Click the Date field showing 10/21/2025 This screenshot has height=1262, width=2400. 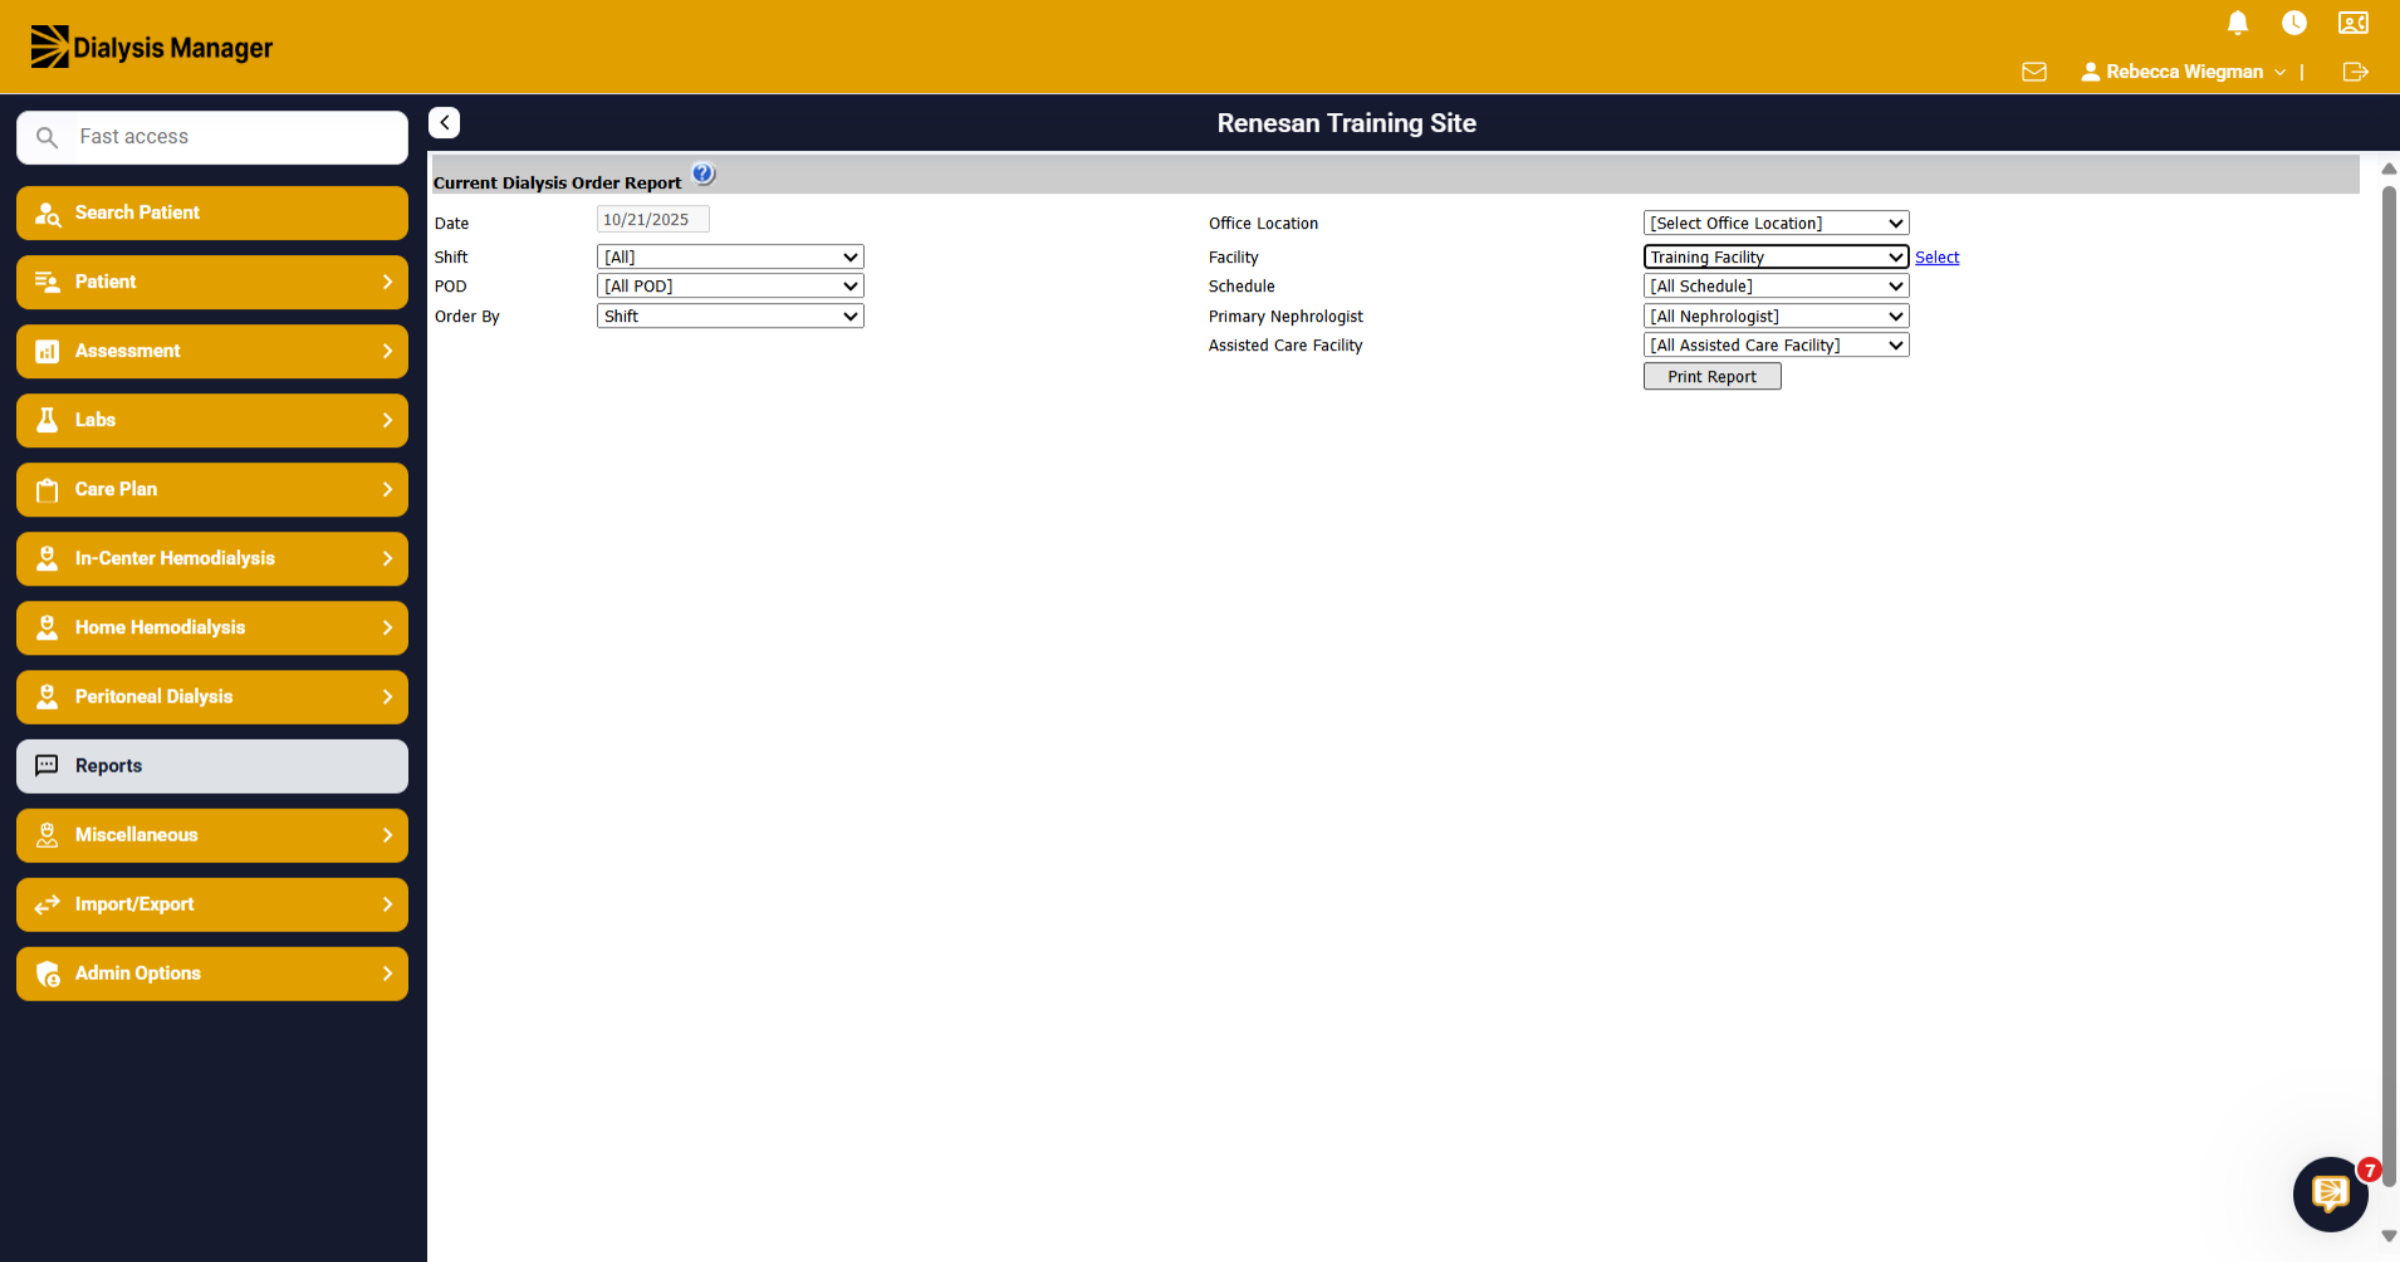click(653, 220)
